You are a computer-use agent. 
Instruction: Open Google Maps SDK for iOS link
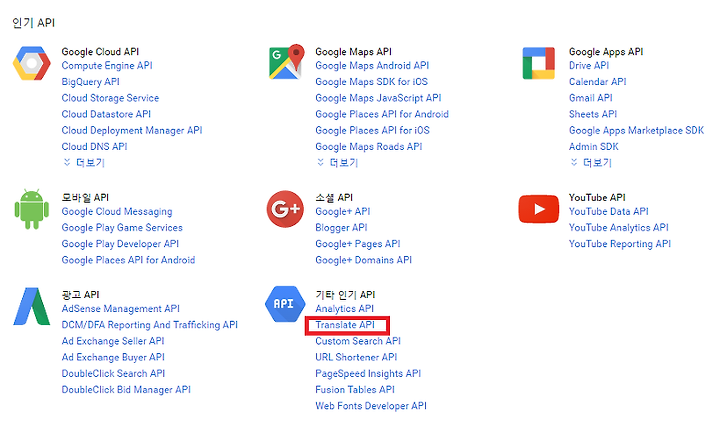pyautogui.click(x=371, y=82)
